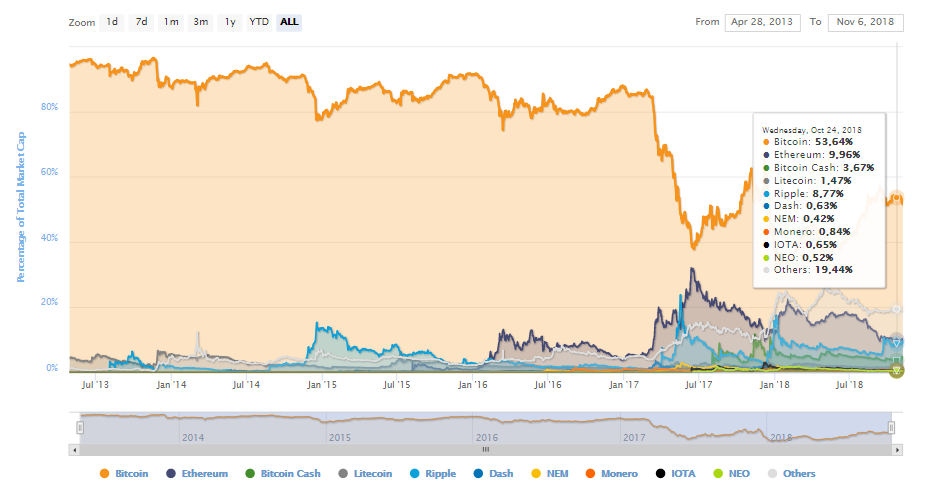This screenshot has height=485, width=932.
Task: Click the To date field
Action: (x=865, y=22)
